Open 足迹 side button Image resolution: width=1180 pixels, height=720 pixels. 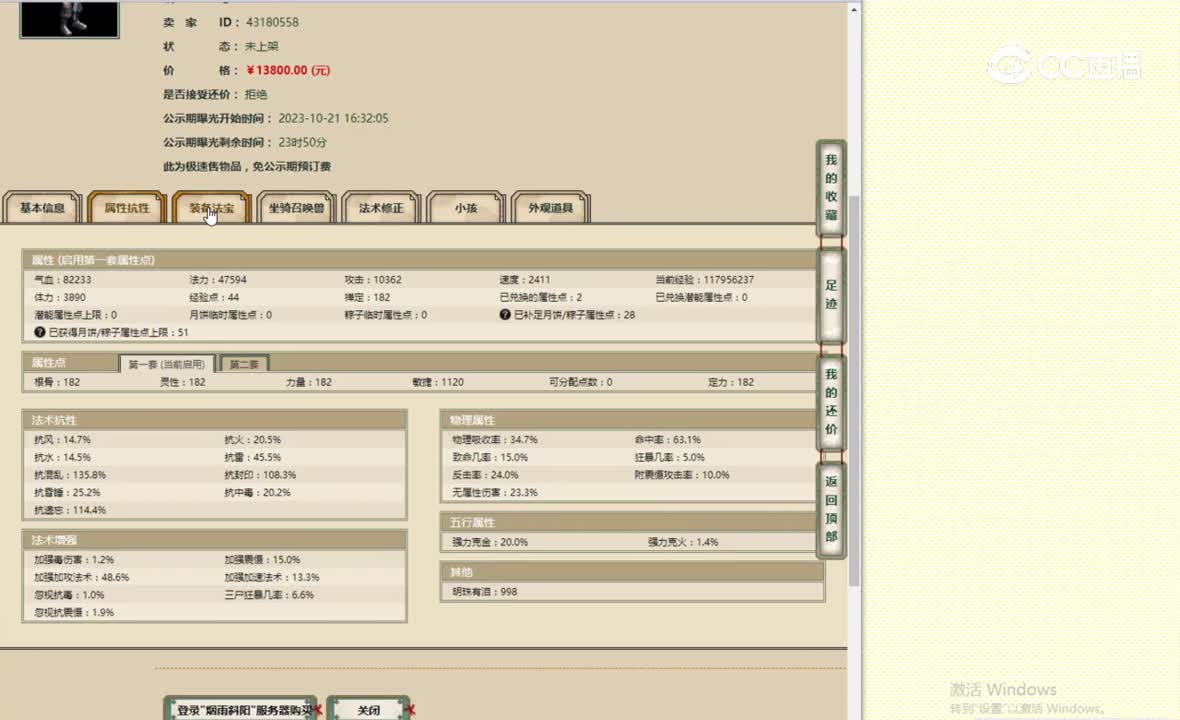831,295
